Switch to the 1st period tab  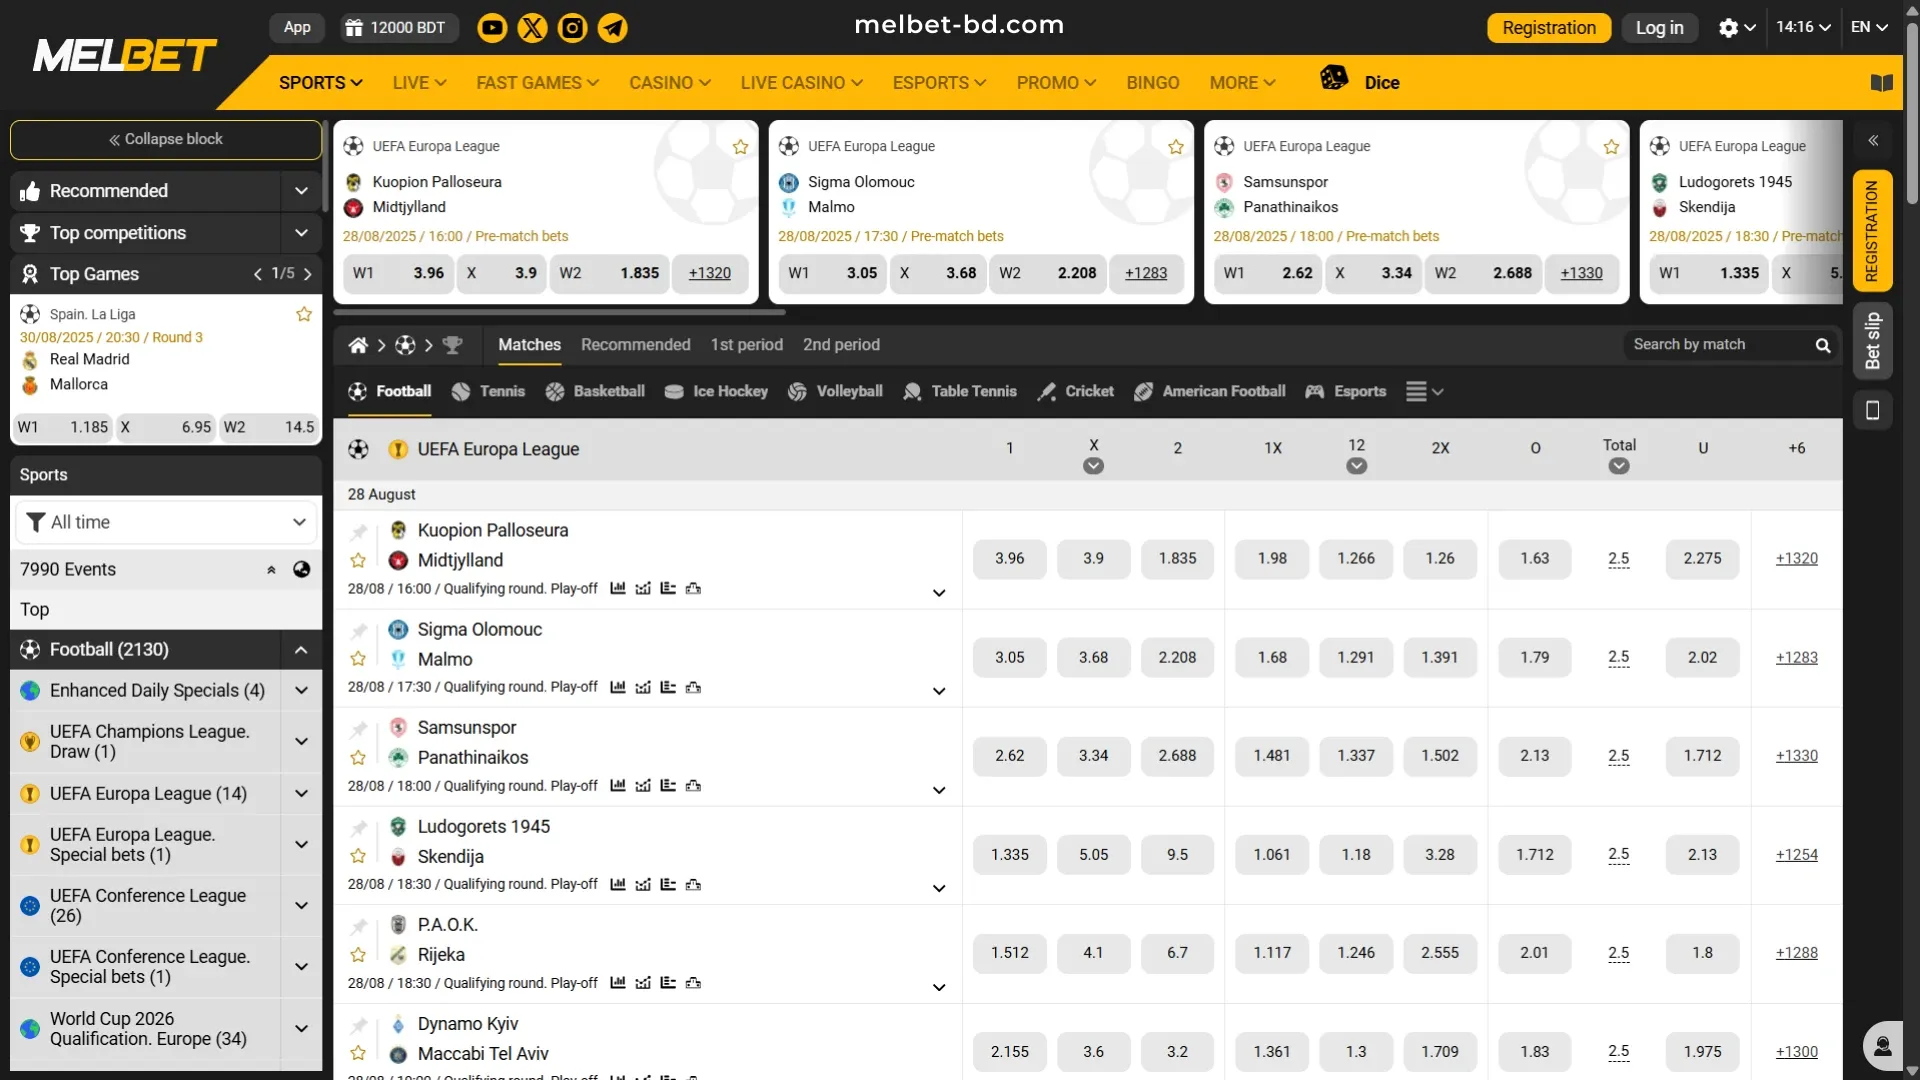tap(746, 344)
